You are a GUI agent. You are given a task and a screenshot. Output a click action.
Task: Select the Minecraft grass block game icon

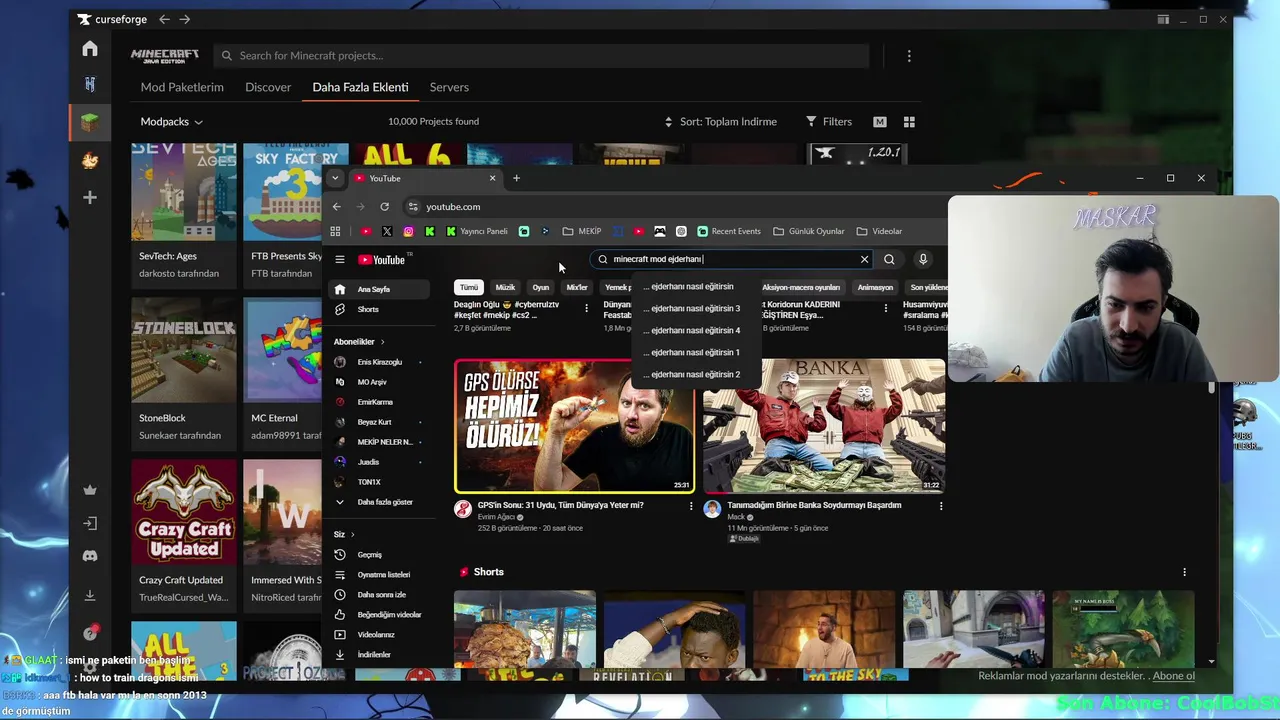click(x=90, y=122)
